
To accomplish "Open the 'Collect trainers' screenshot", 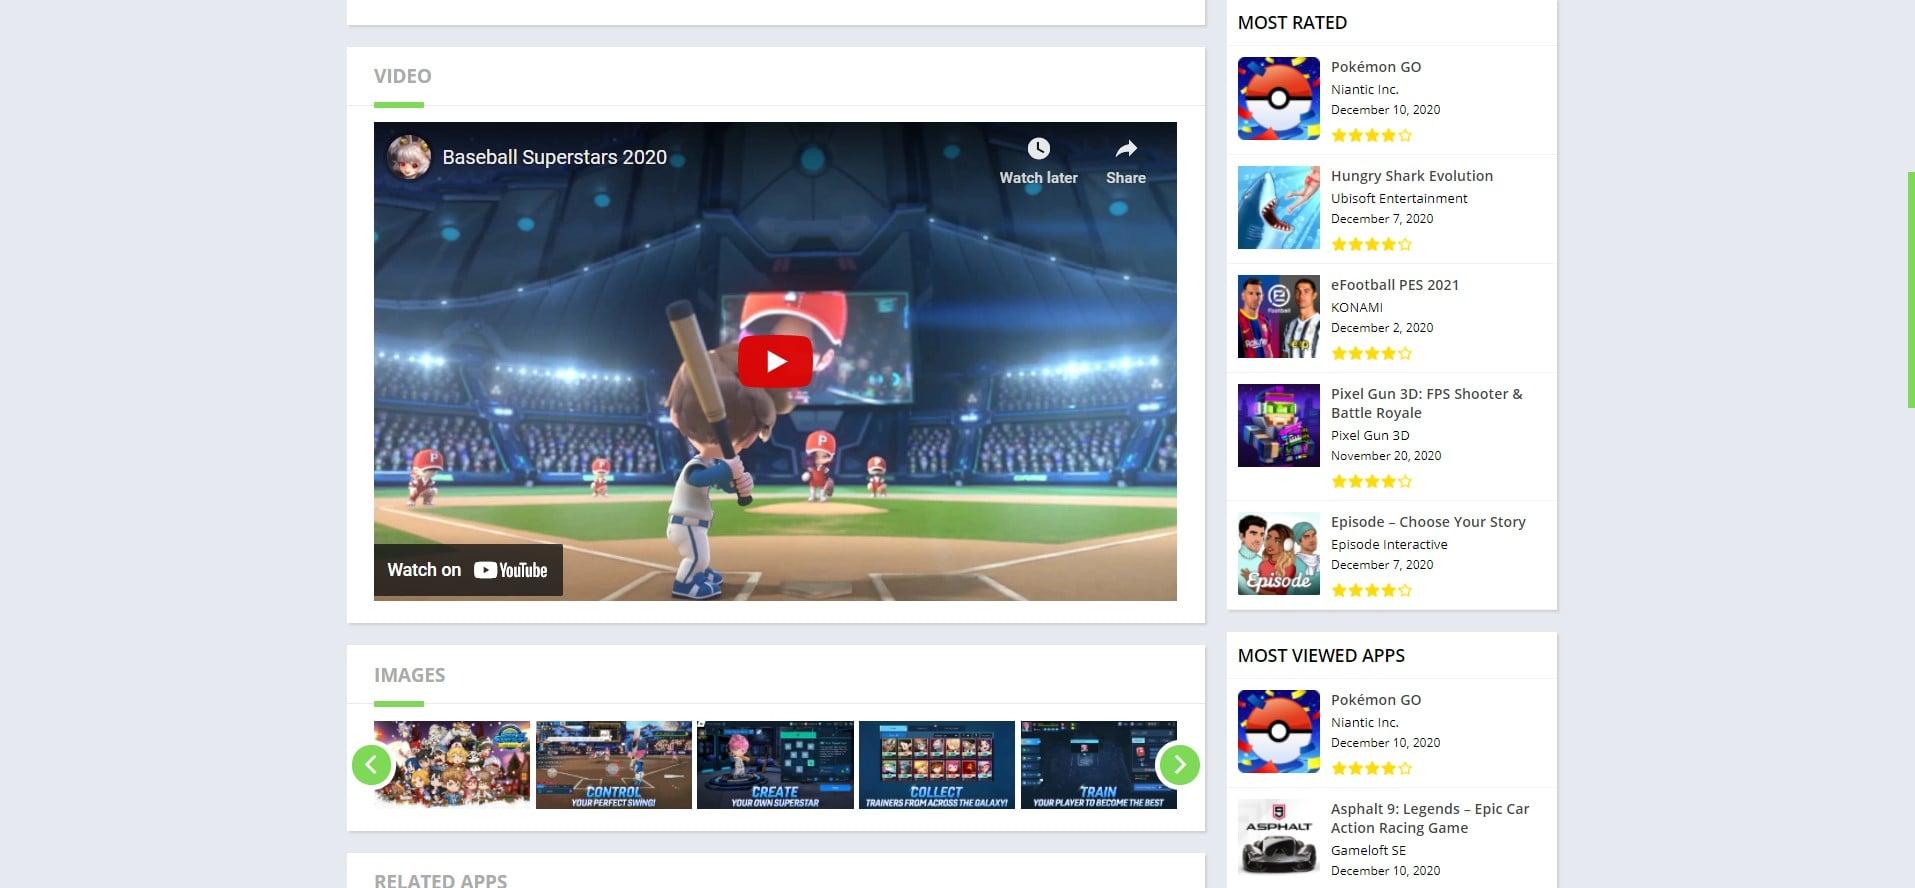I will [x=936, y=765].
